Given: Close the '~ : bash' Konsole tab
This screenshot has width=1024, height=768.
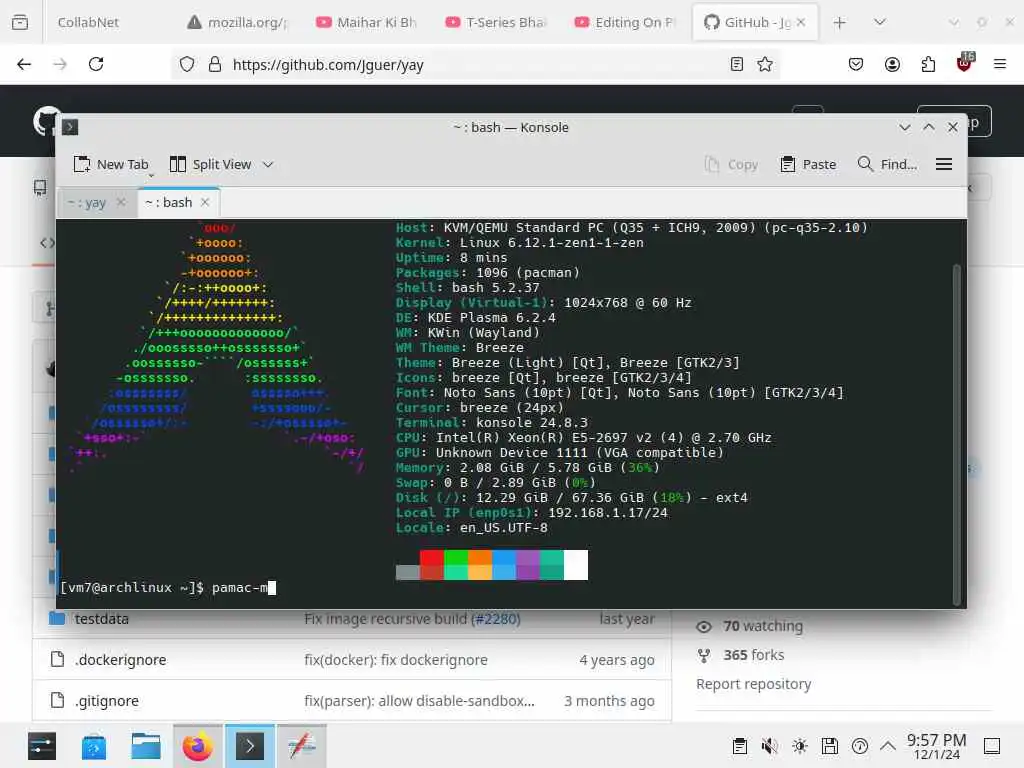Looking at the screenshot, I should coord(205,202).
